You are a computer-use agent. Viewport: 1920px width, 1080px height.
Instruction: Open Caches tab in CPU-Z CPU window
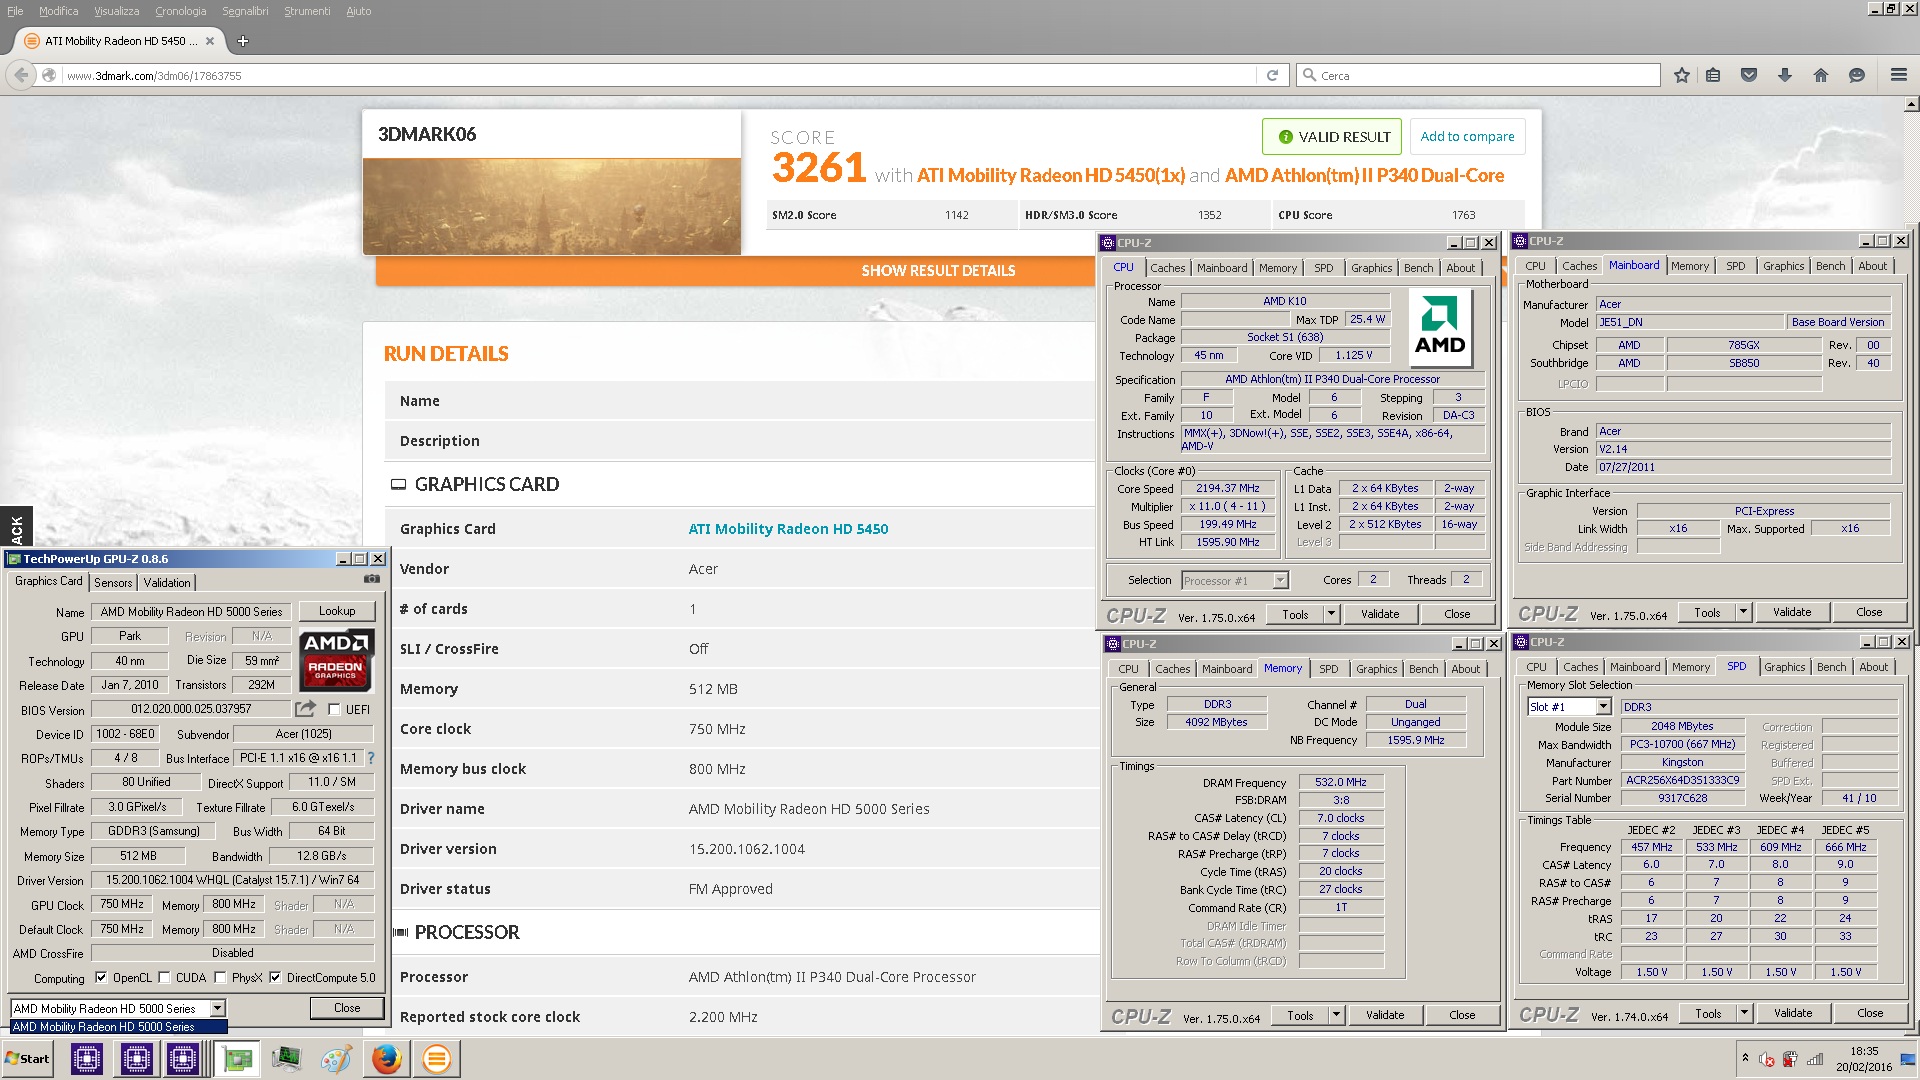tap(1167, 268)
